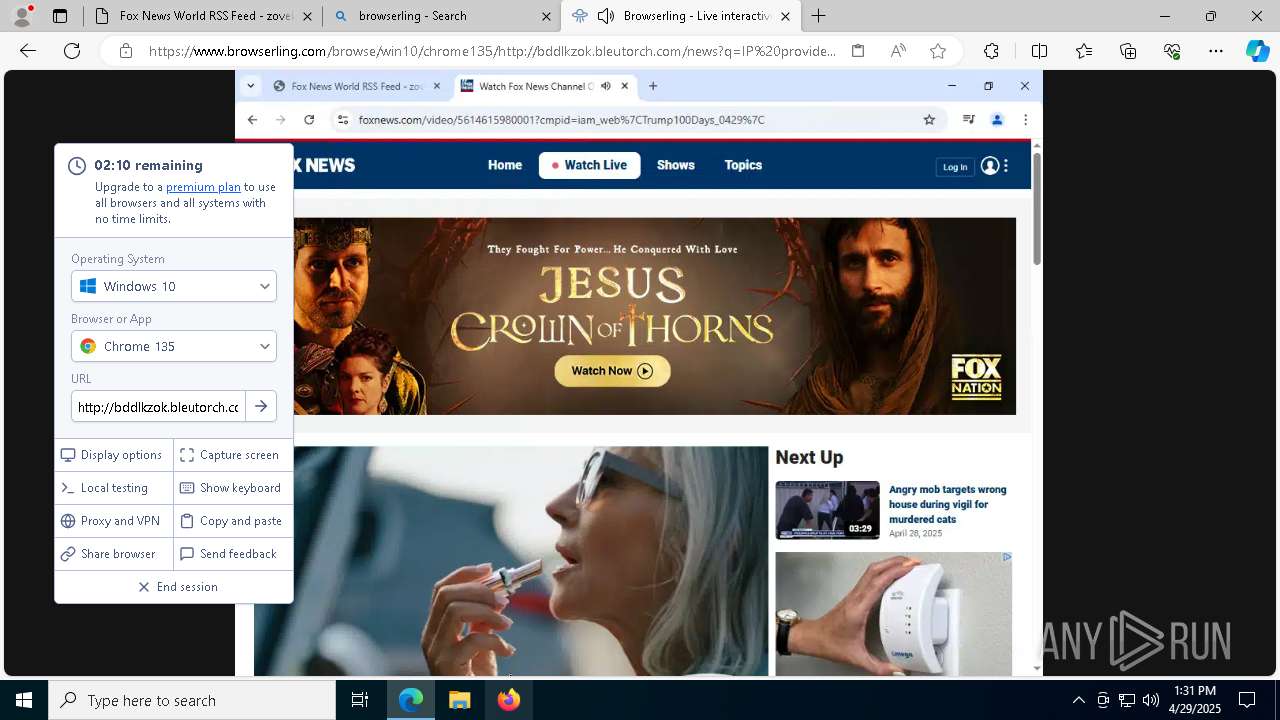Viewport: 1280px width, 720px height.
Task: Go back in remote Chrome
Action: click(x=252, y=120)
